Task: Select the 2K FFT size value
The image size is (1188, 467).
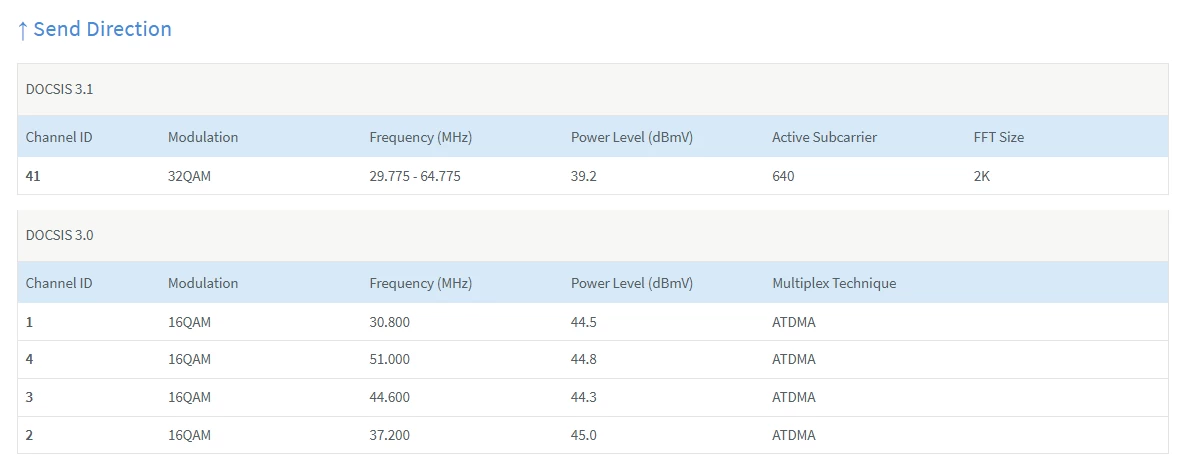Action: 982,176
